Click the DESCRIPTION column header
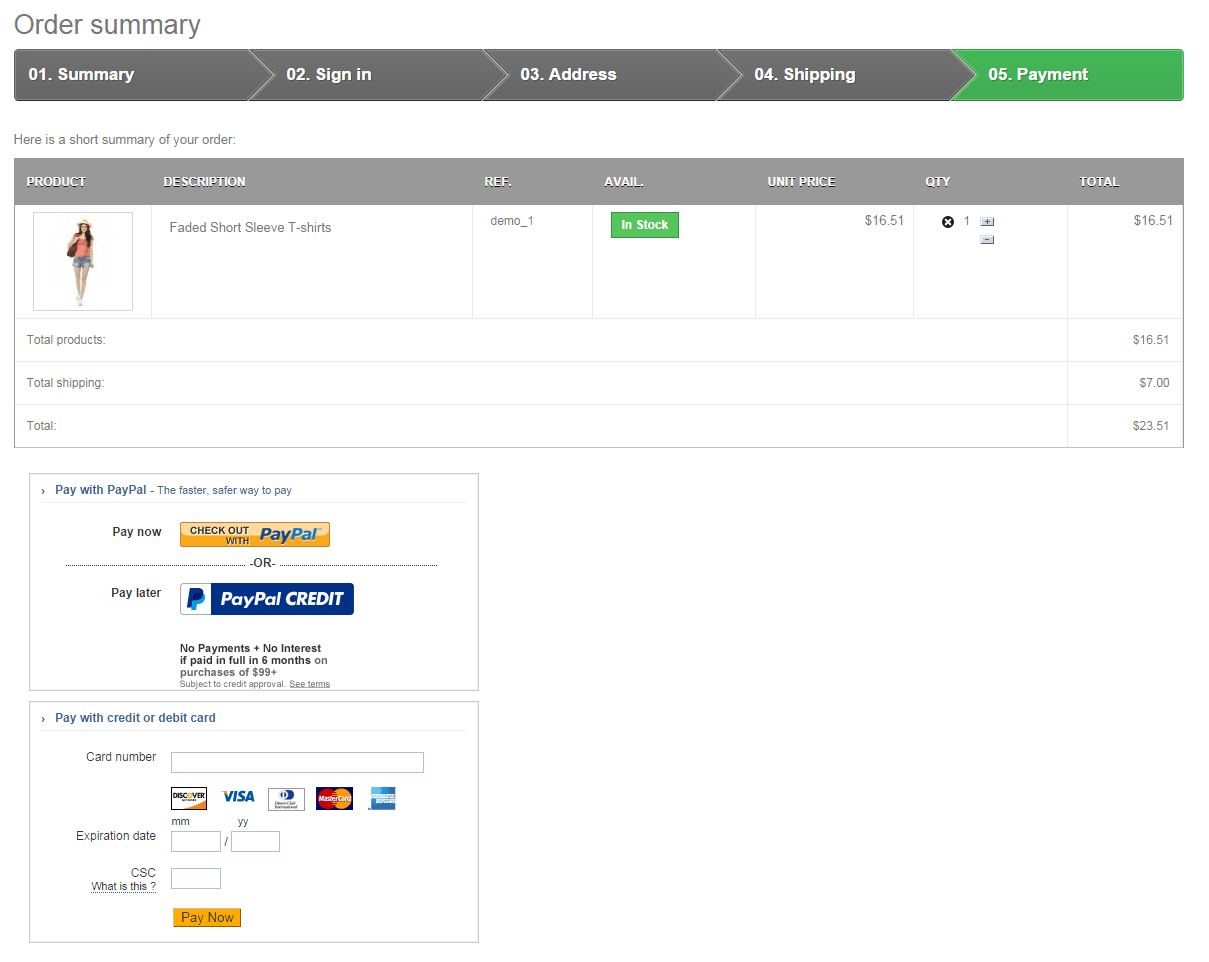This screenshot has width=1209, height=962. click(204, 182)
